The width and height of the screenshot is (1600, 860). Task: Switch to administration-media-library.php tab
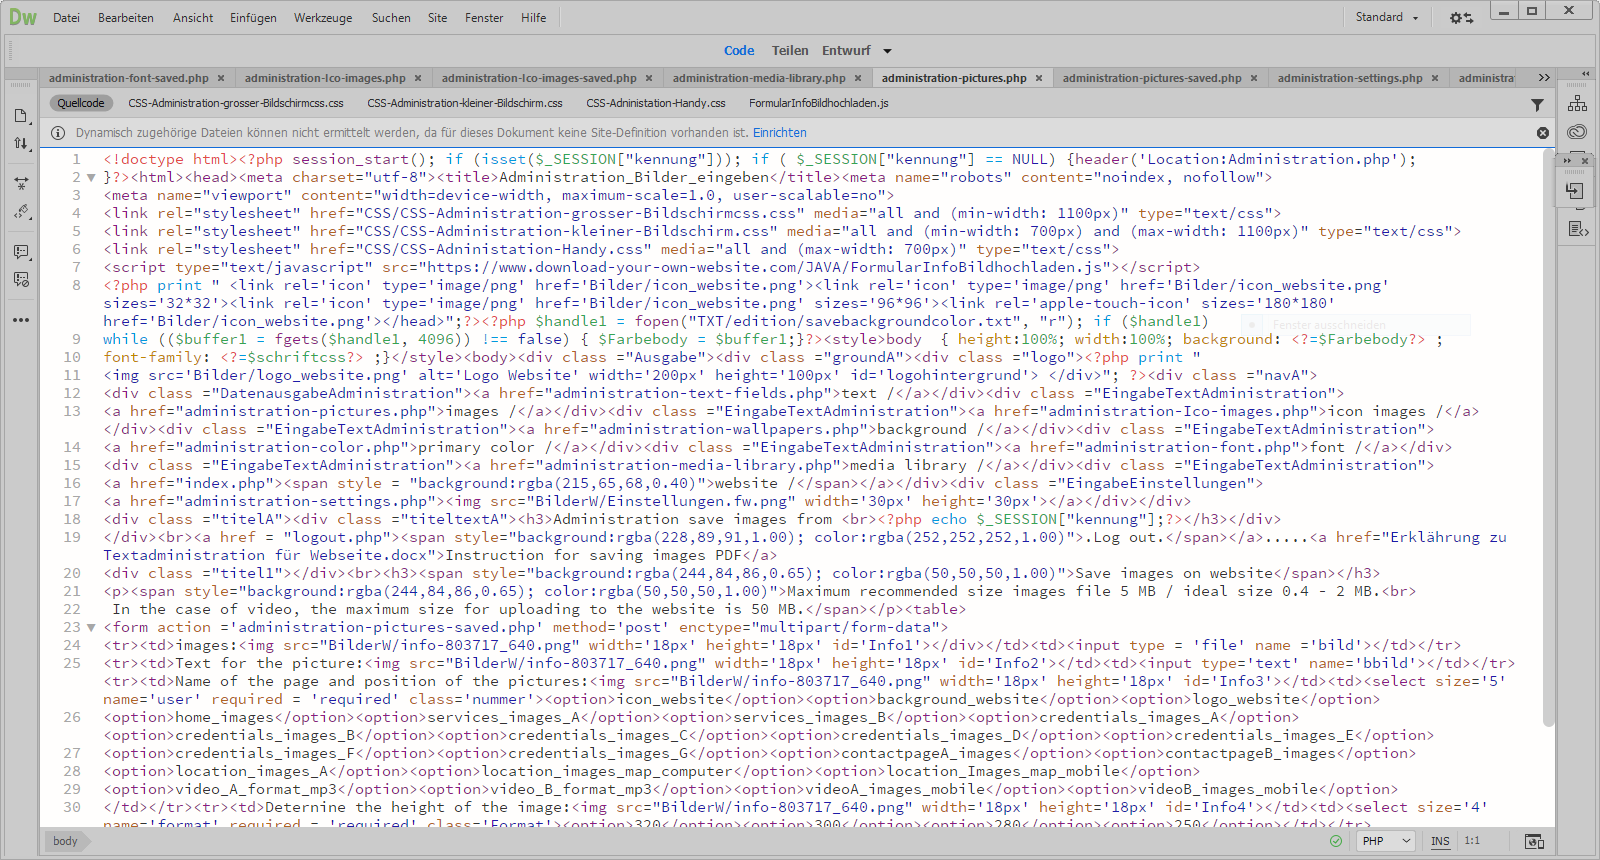click(x=759, y=78)
